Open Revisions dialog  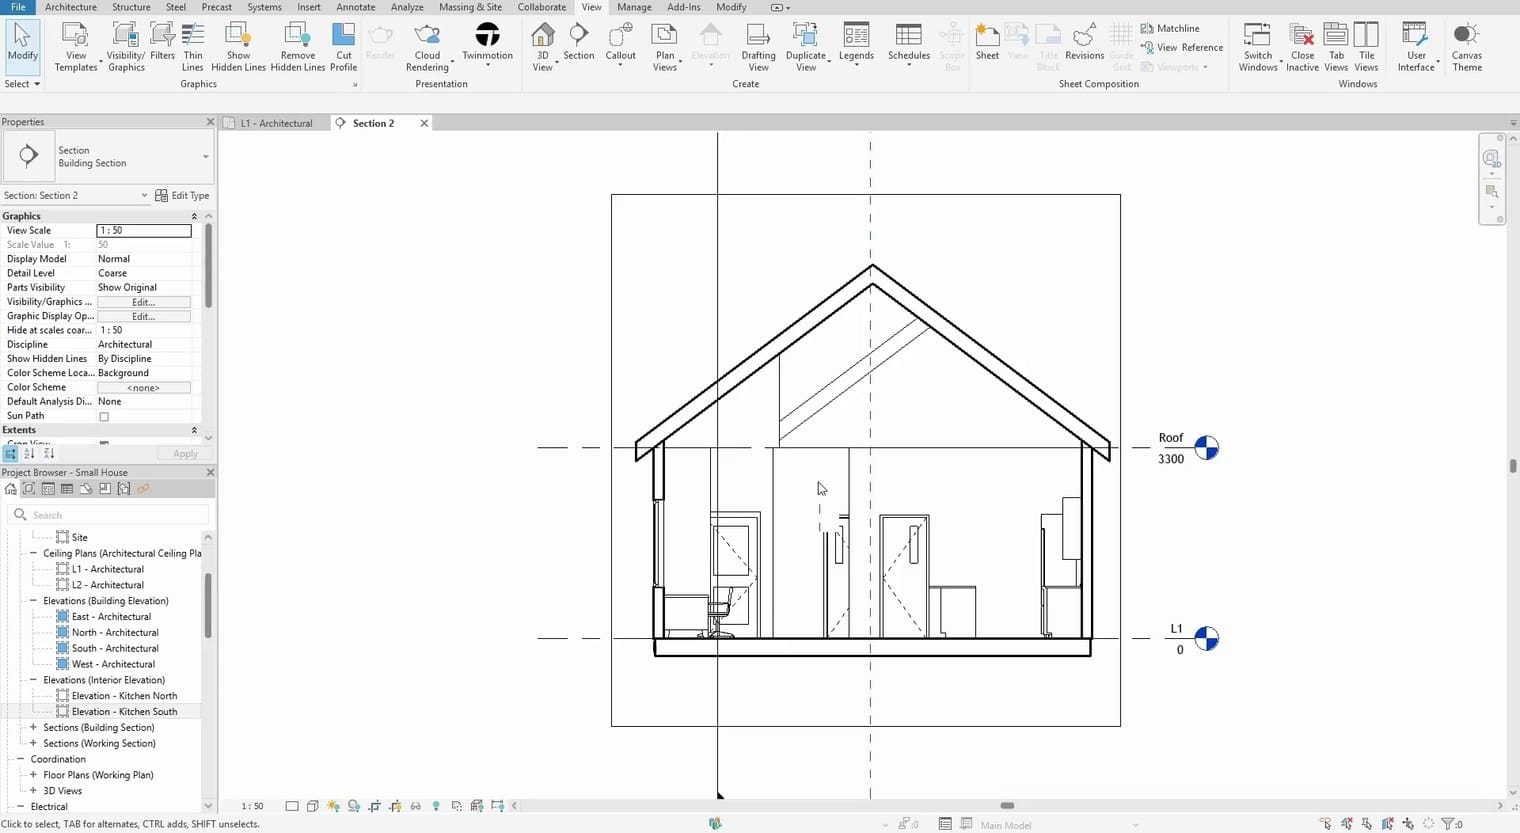point(1084,42)
